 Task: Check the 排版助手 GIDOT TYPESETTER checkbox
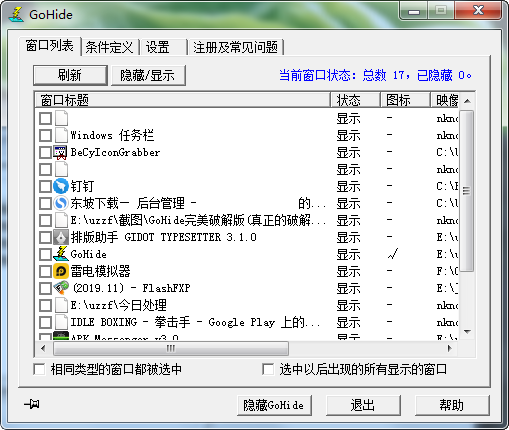pyautogui.click(x=45, y=237)
